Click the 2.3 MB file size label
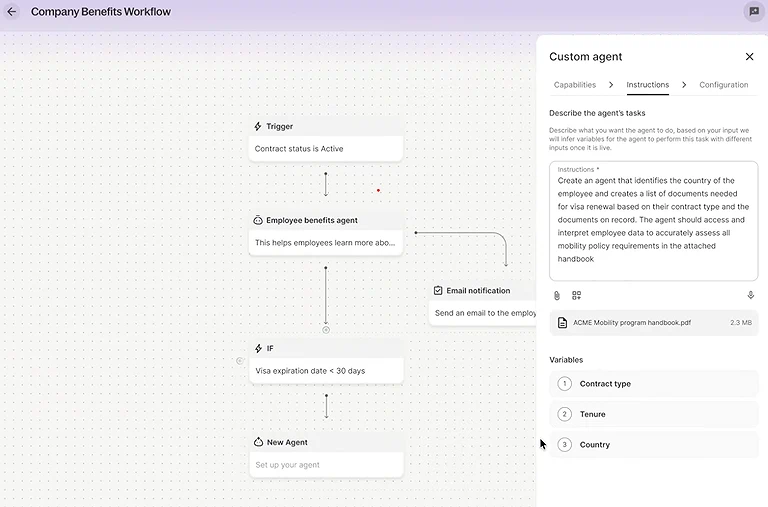768x507 pixels. pyautogui.click(x=741, y=323)
